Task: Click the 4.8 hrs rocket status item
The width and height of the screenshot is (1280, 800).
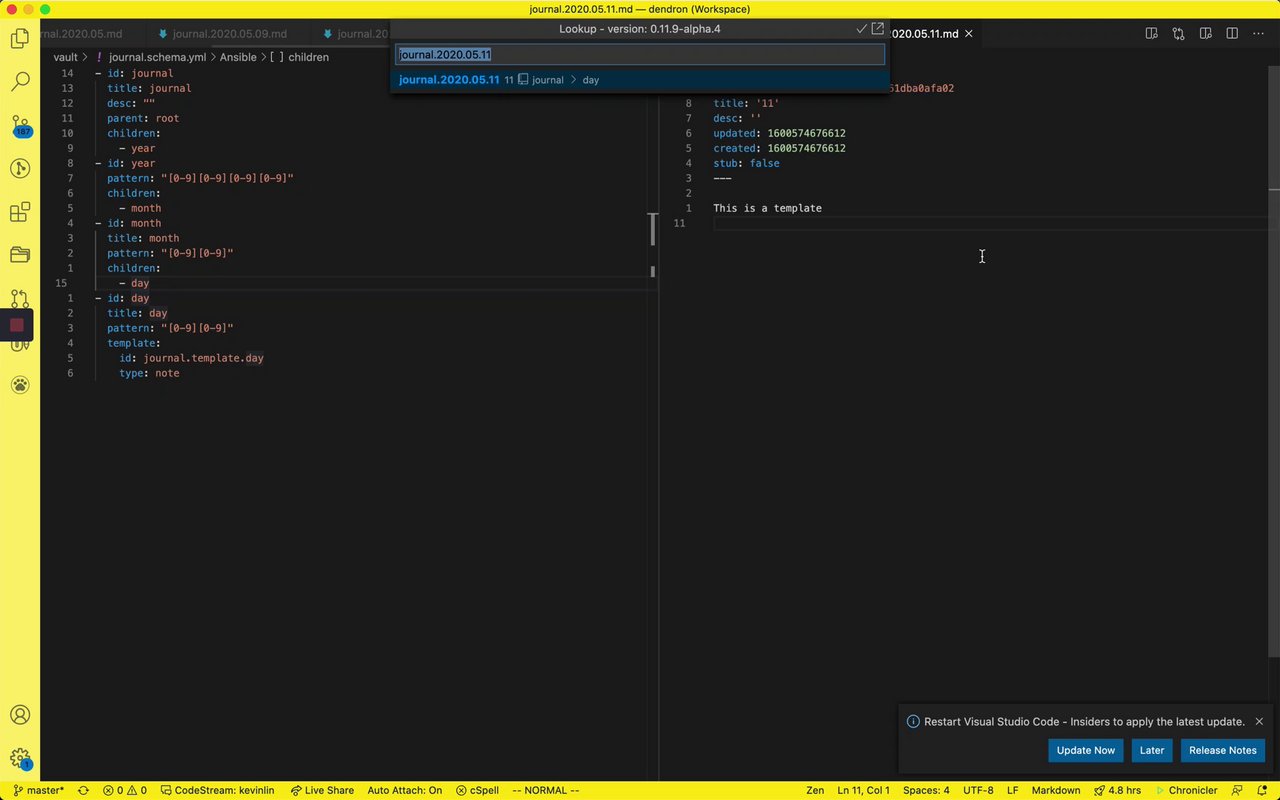Action: (x=1117, y=790)
